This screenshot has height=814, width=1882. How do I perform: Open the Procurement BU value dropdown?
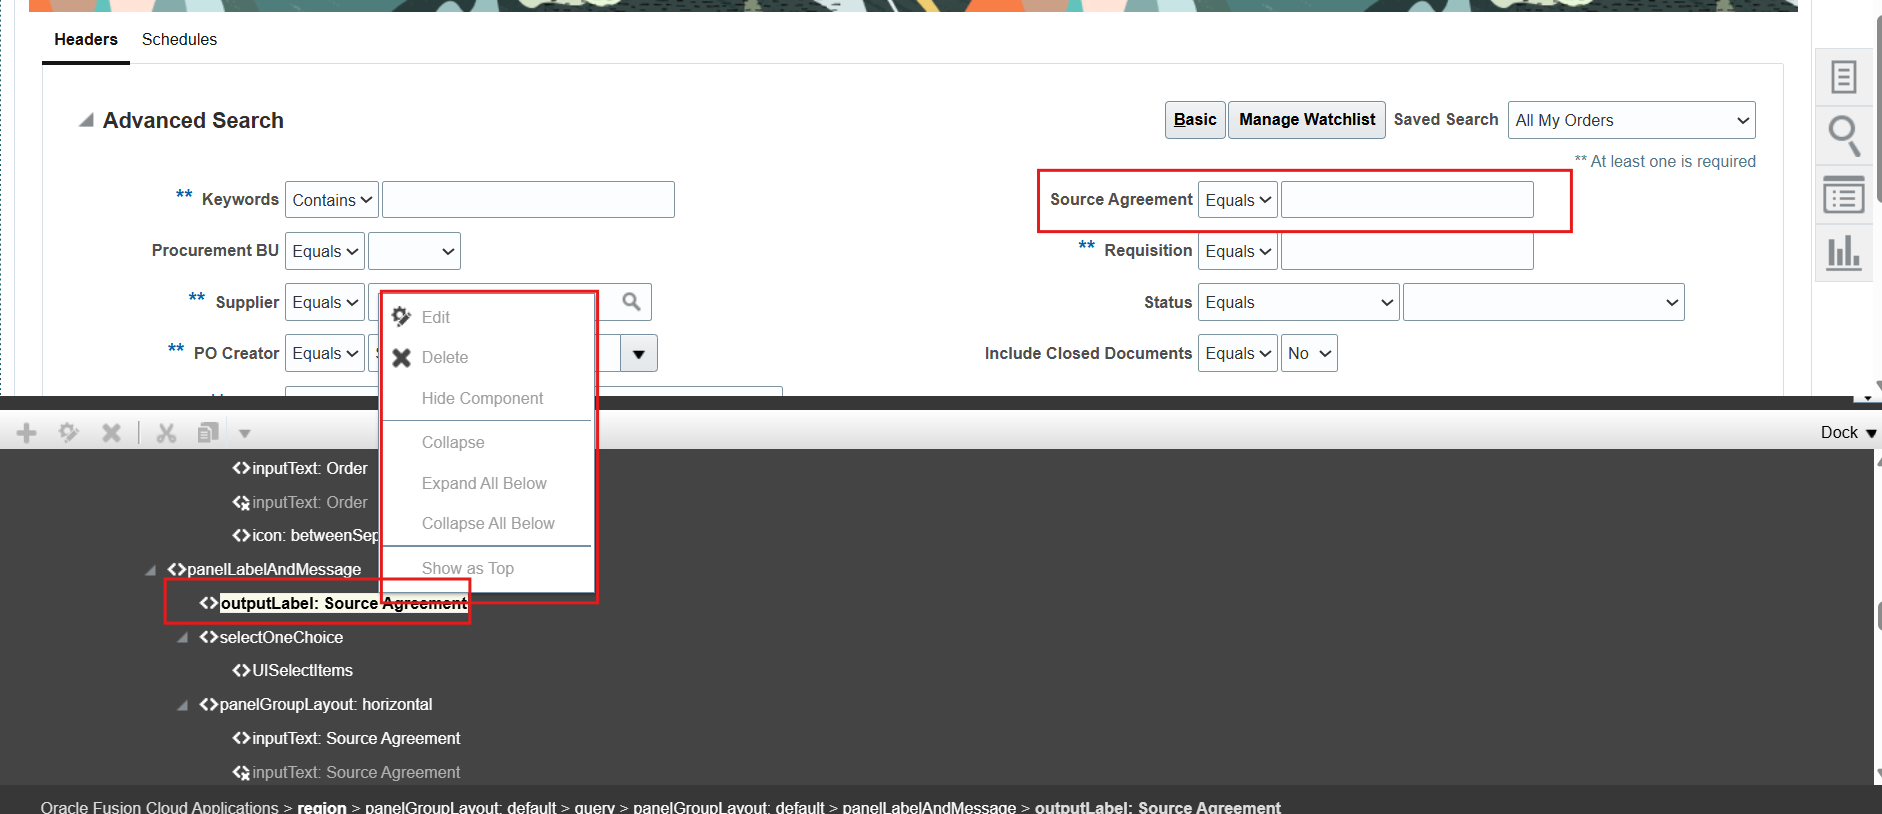tap(414, 251)
